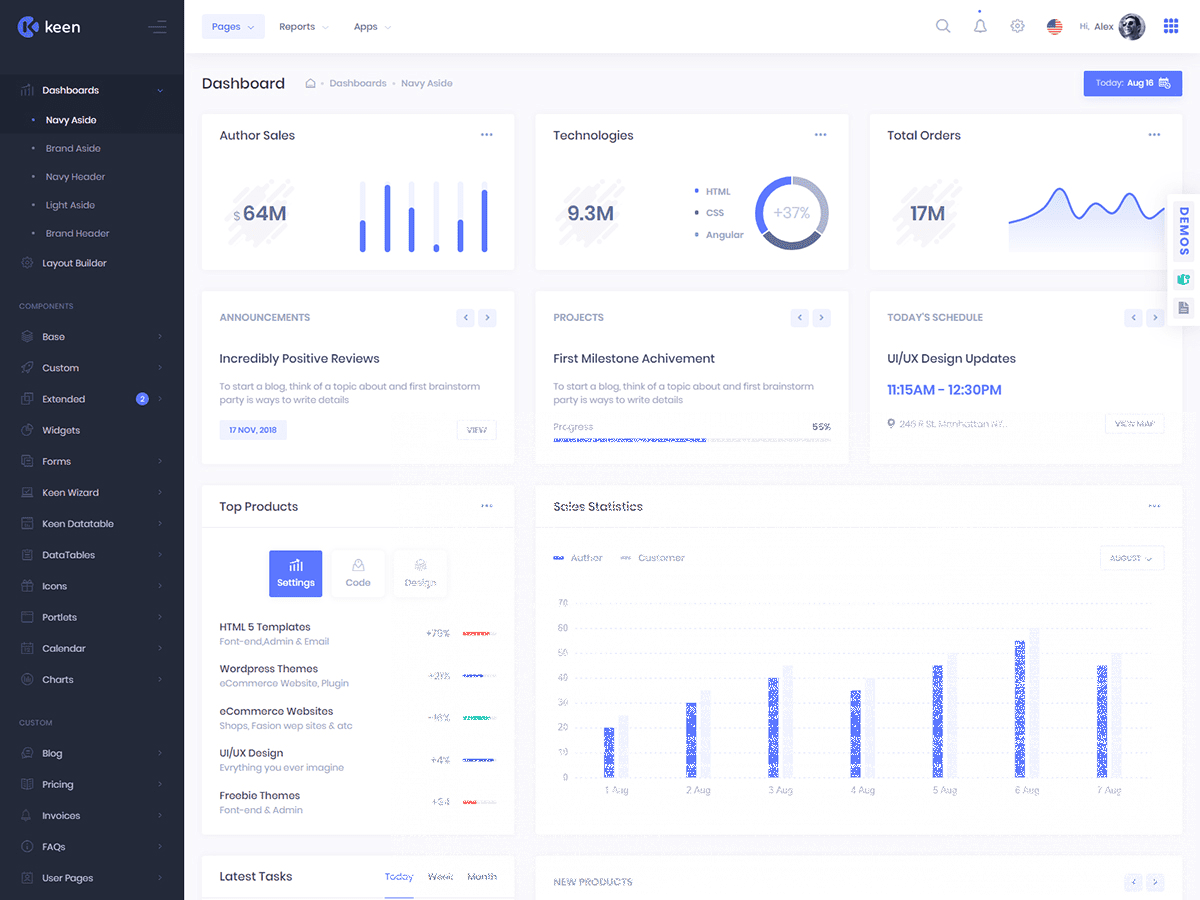Screen dimensions: 1200x900
Task: Open quick settings gear icon in header
Action: [x=1017, y=27]
